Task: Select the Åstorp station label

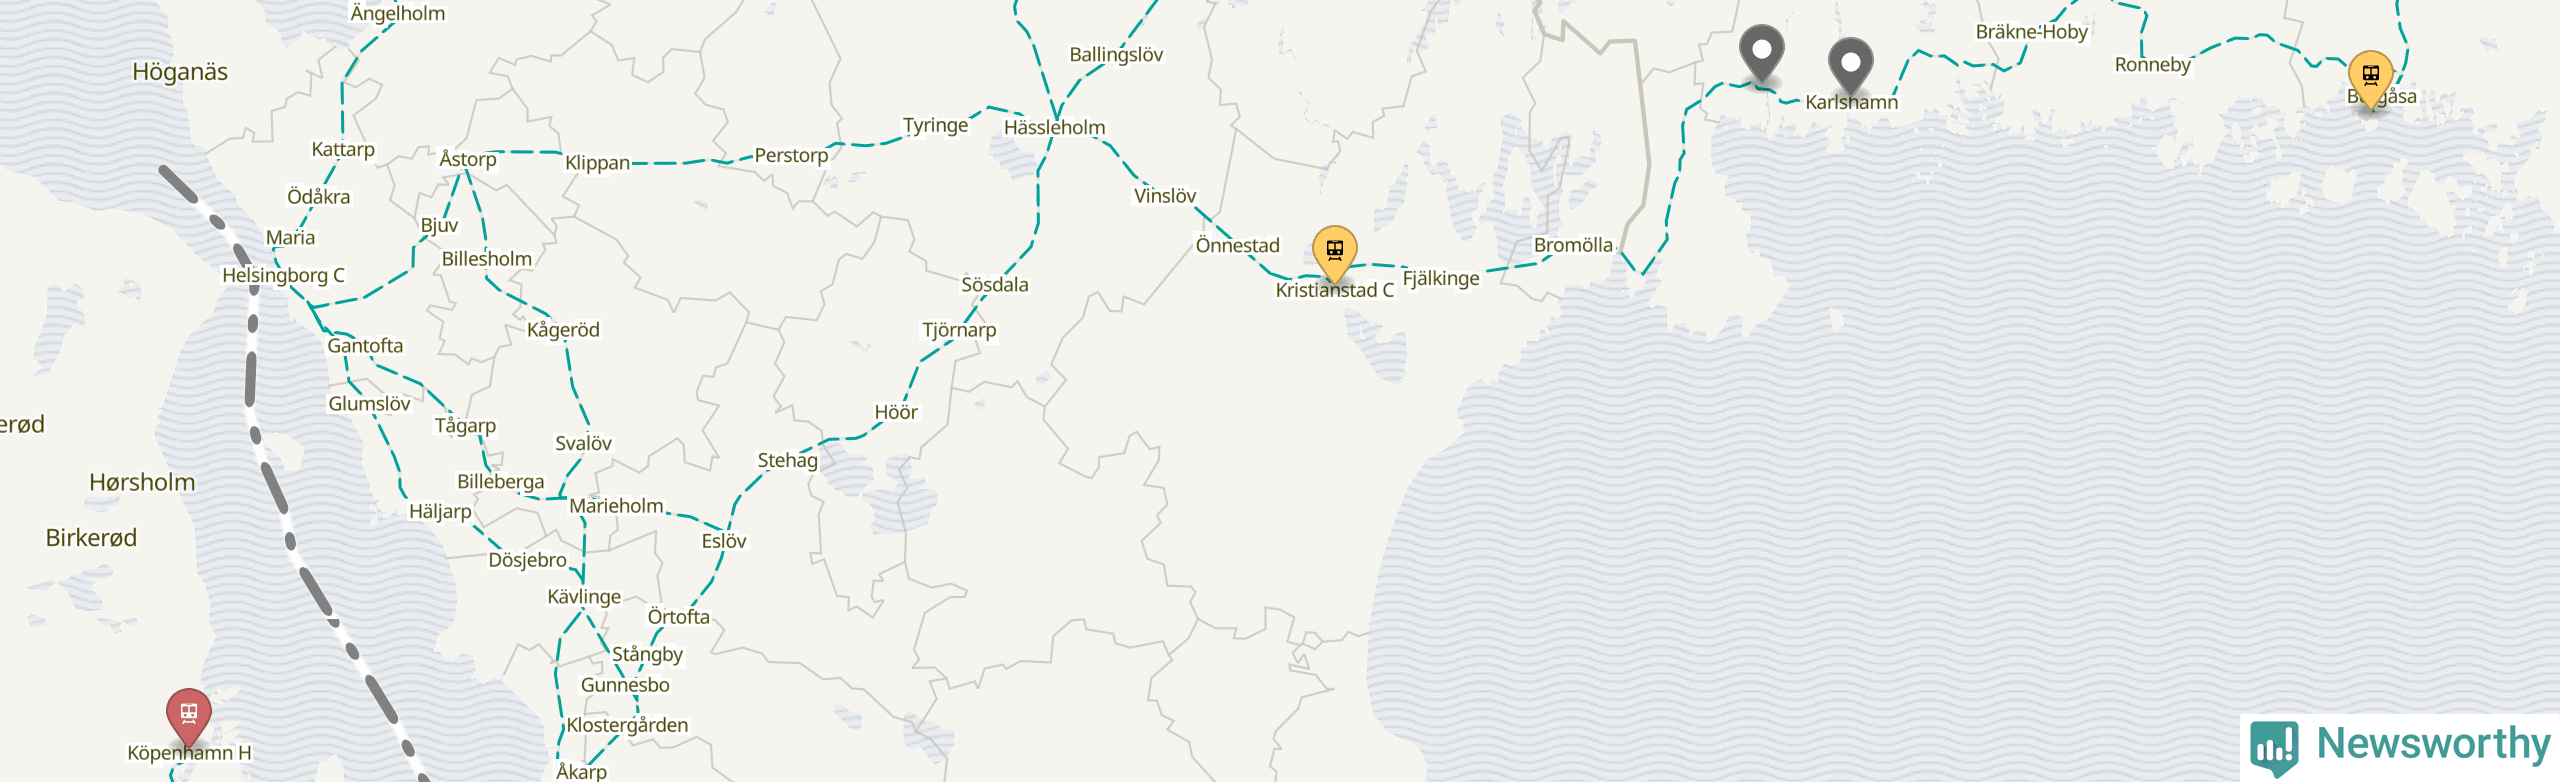Action: 467,159
